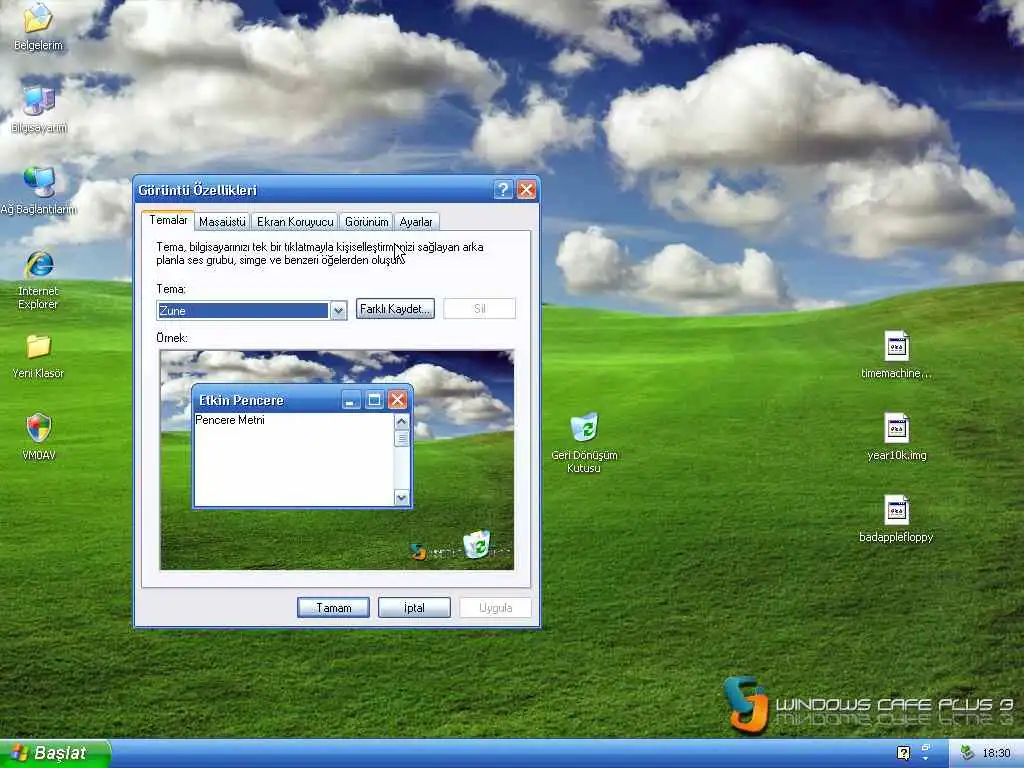Click the Farklı Kaydet button
Image resolution: width=1024 pixels, height=768 pixels.
click(395, 309)
